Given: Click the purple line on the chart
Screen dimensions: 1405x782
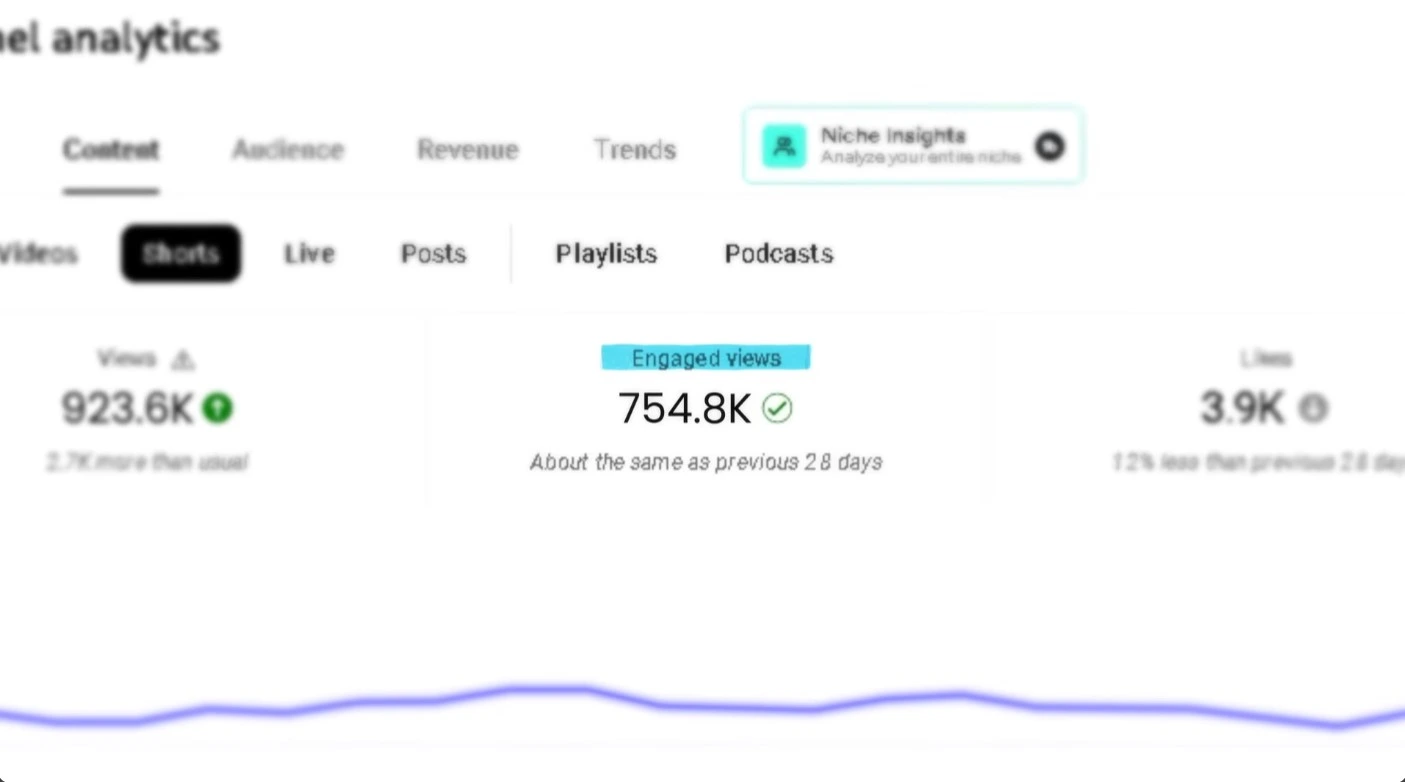Looking at the screenshot, I should click(702, 706).
